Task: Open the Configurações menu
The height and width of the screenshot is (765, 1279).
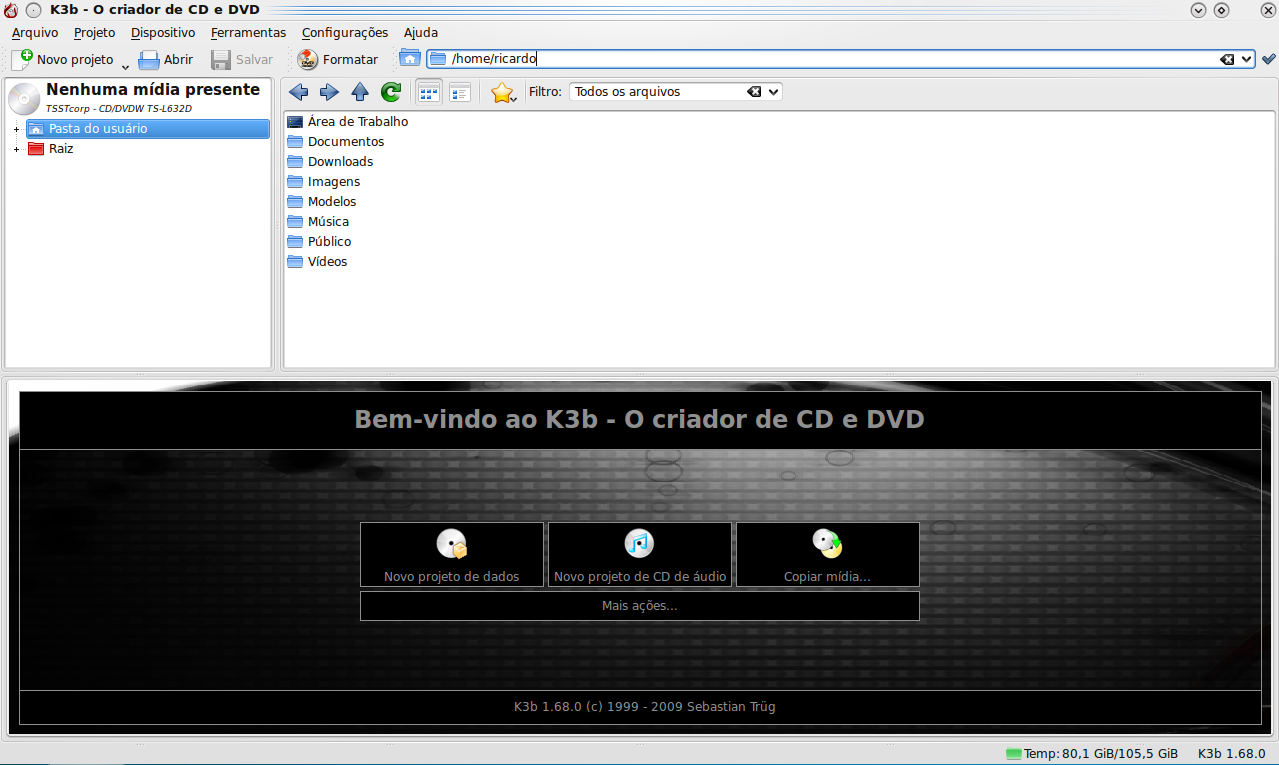Action: pos(345,33)
